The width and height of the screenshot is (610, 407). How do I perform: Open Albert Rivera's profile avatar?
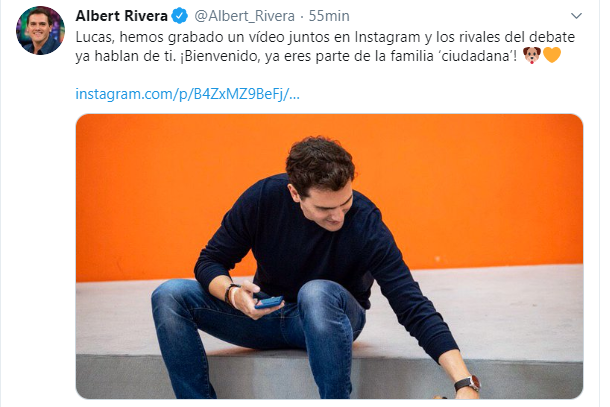pyautogui.click(x=40, y=30)
